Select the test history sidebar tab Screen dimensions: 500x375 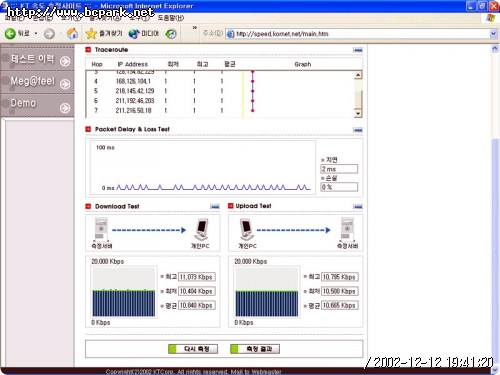pyautogui.click(x=37, y=60)
